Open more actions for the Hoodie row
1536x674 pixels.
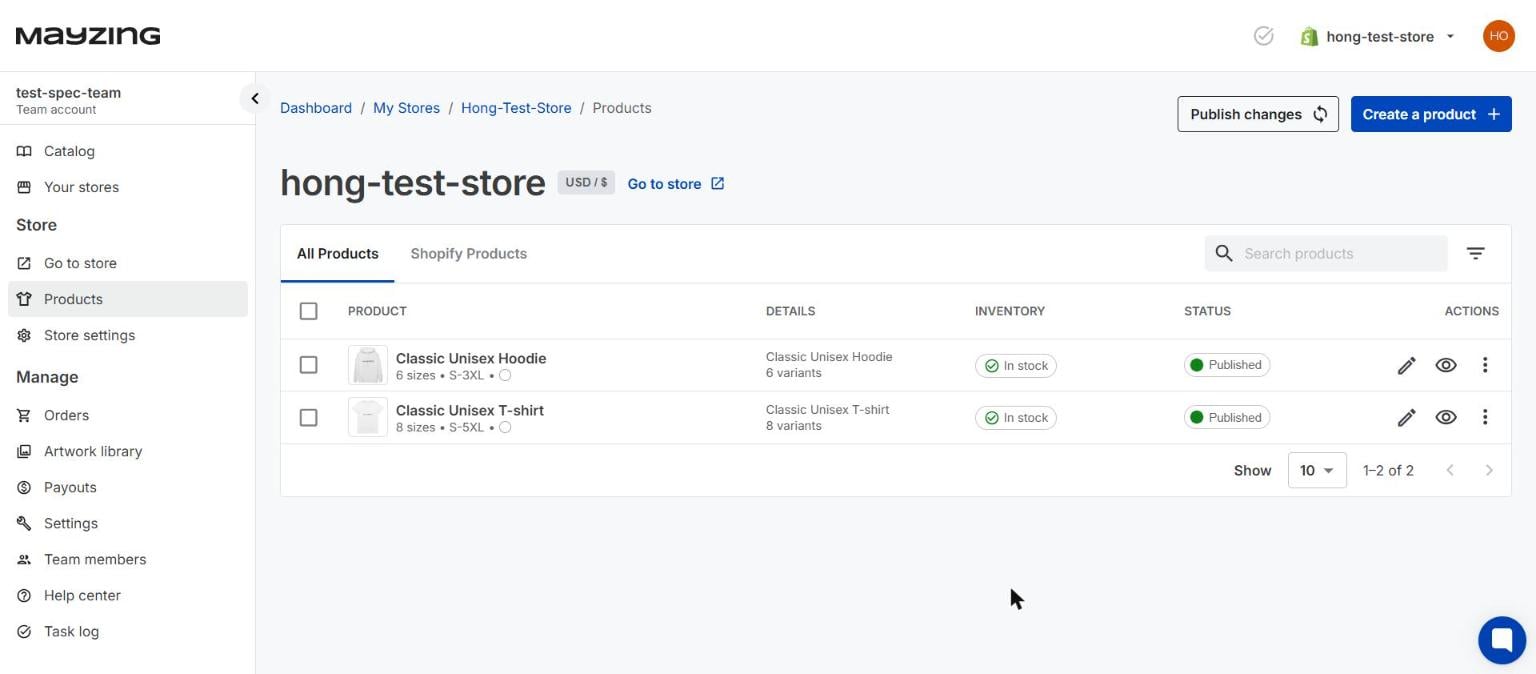point(1485,365)
